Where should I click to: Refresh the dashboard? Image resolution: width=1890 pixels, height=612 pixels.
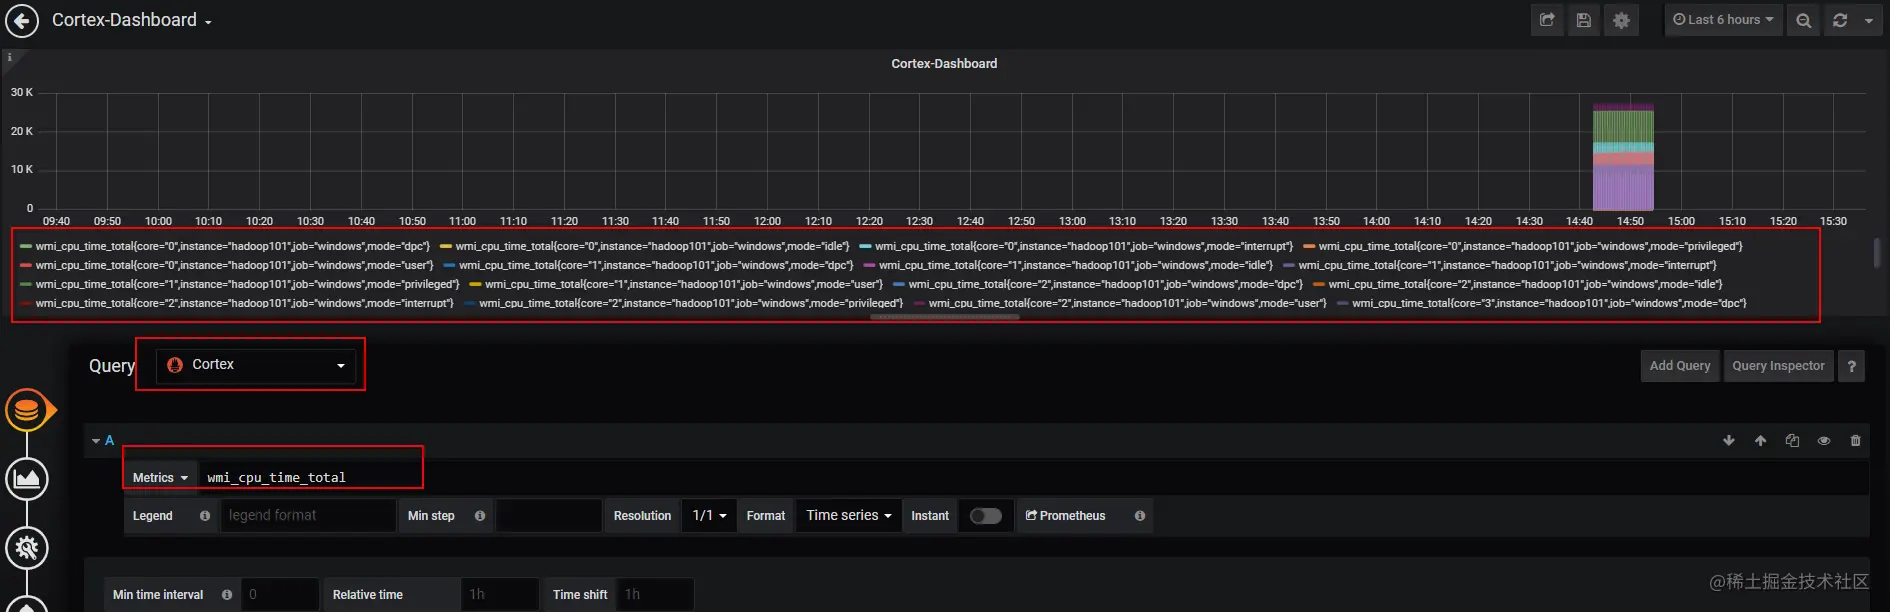1840,20
